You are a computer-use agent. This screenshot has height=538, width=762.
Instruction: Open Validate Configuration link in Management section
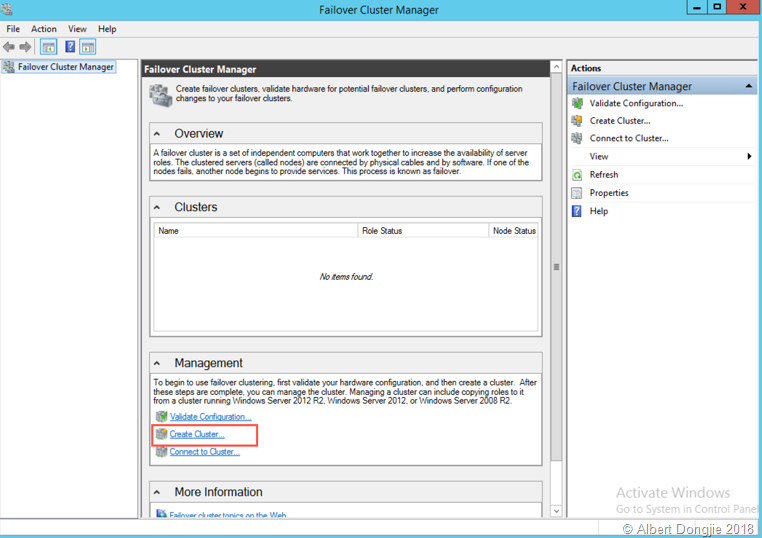point(210,417)
